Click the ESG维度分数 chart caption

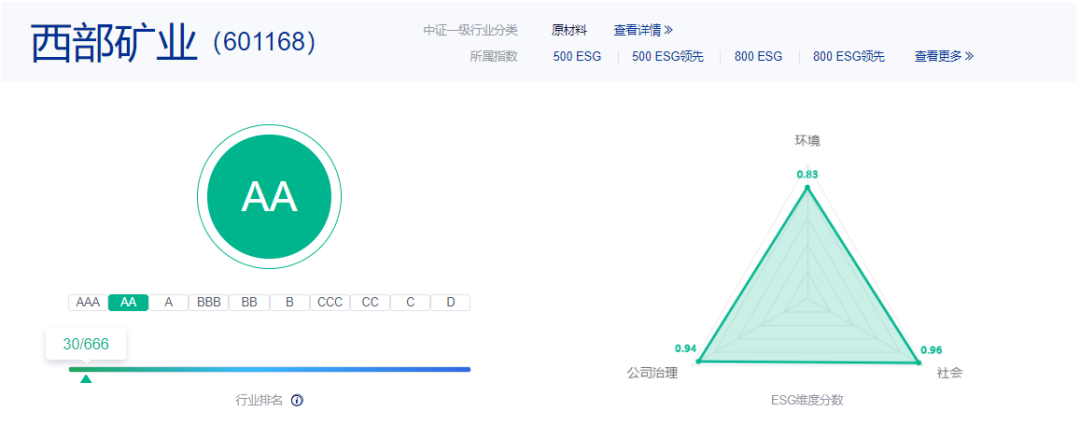pyautogui.click(x=808, y=400)
